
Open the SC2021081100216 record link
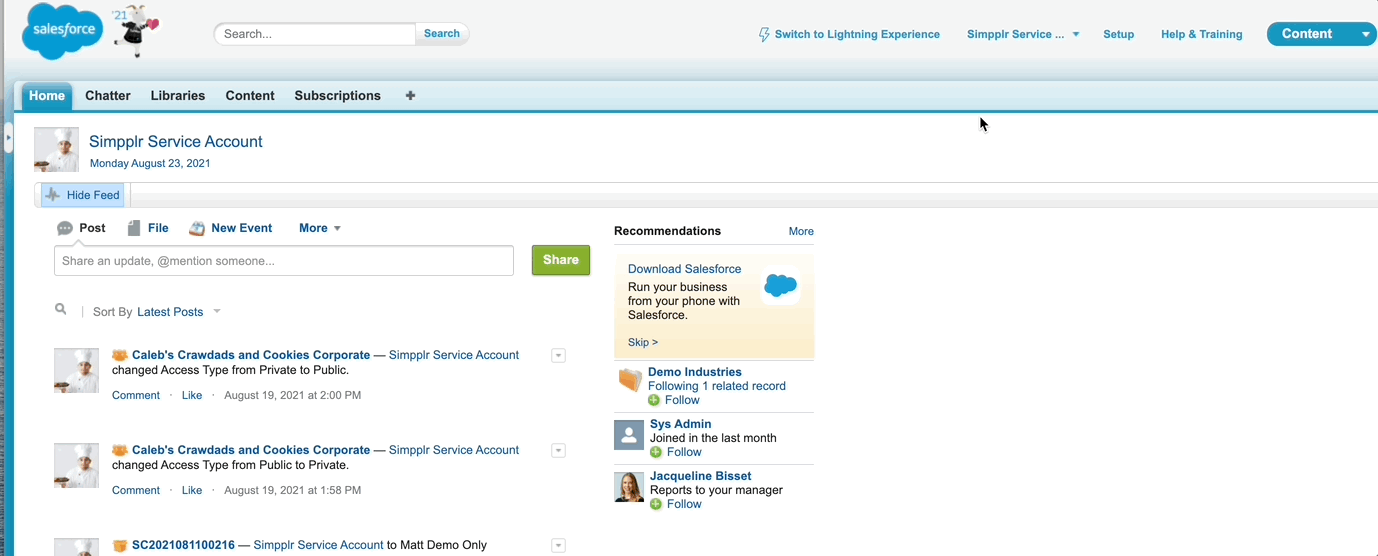click(183, 545)
